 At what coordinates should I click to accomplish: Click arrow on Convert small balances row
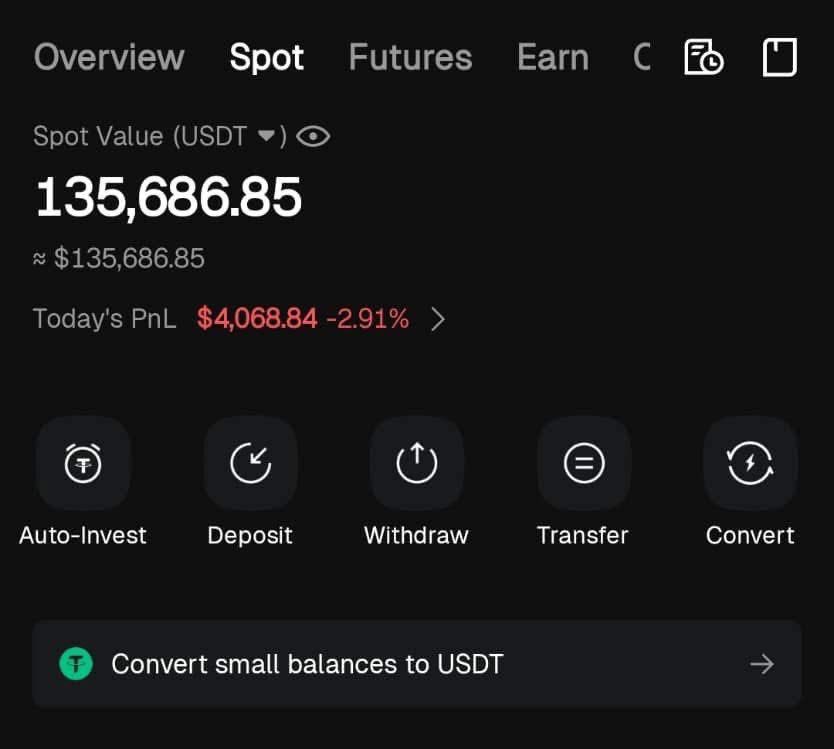click(x=762, y=664)
